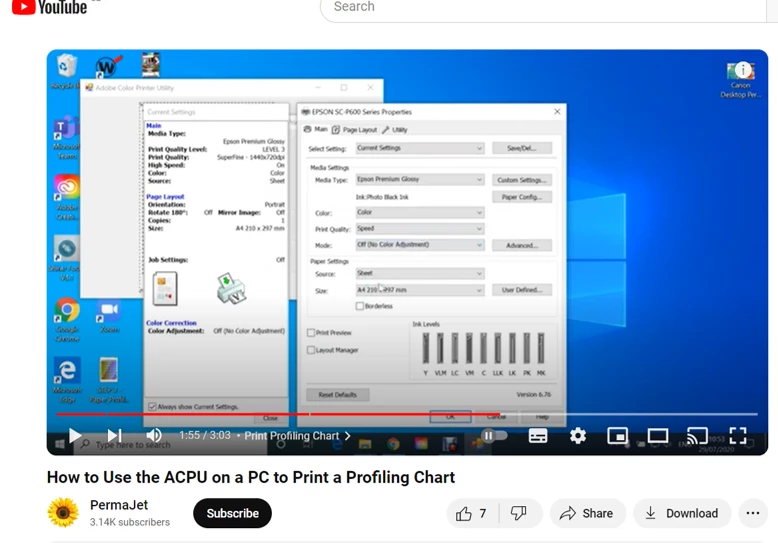Viewport: 778px width, 543px height.
Task: Click the document page icon in Current Settings
Action: [165, 288]
